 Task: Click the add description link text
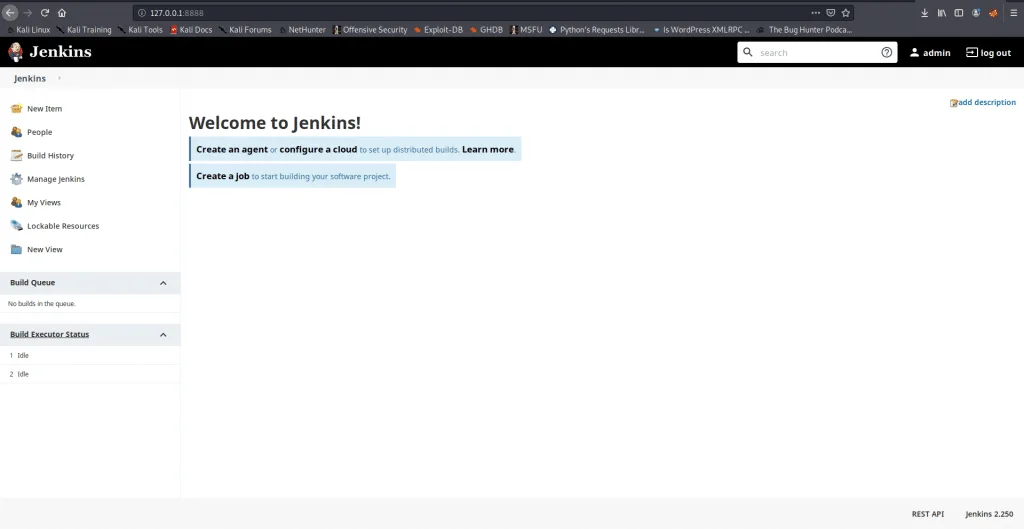tap(987, 102)
